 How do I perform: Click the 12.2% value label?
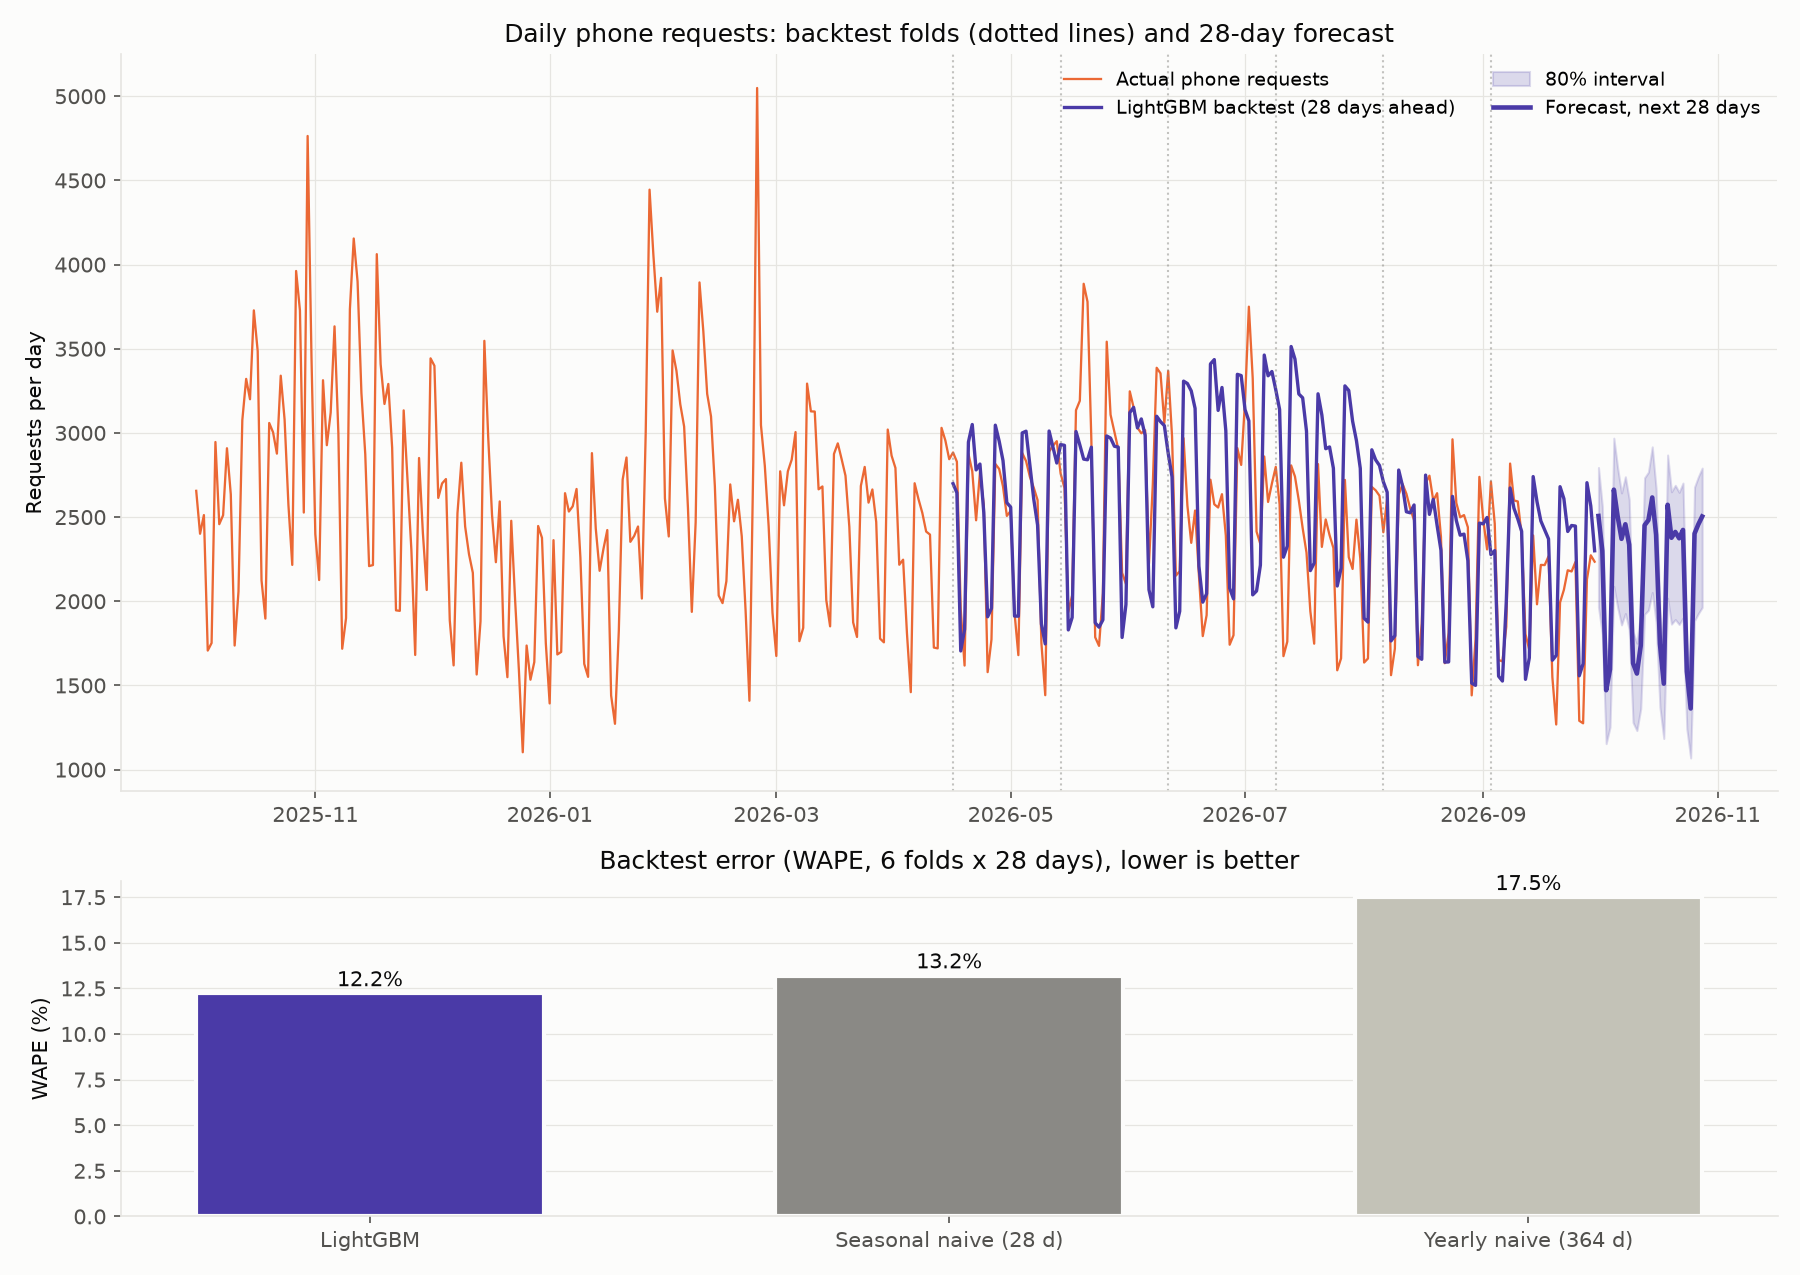click(370, 980)
